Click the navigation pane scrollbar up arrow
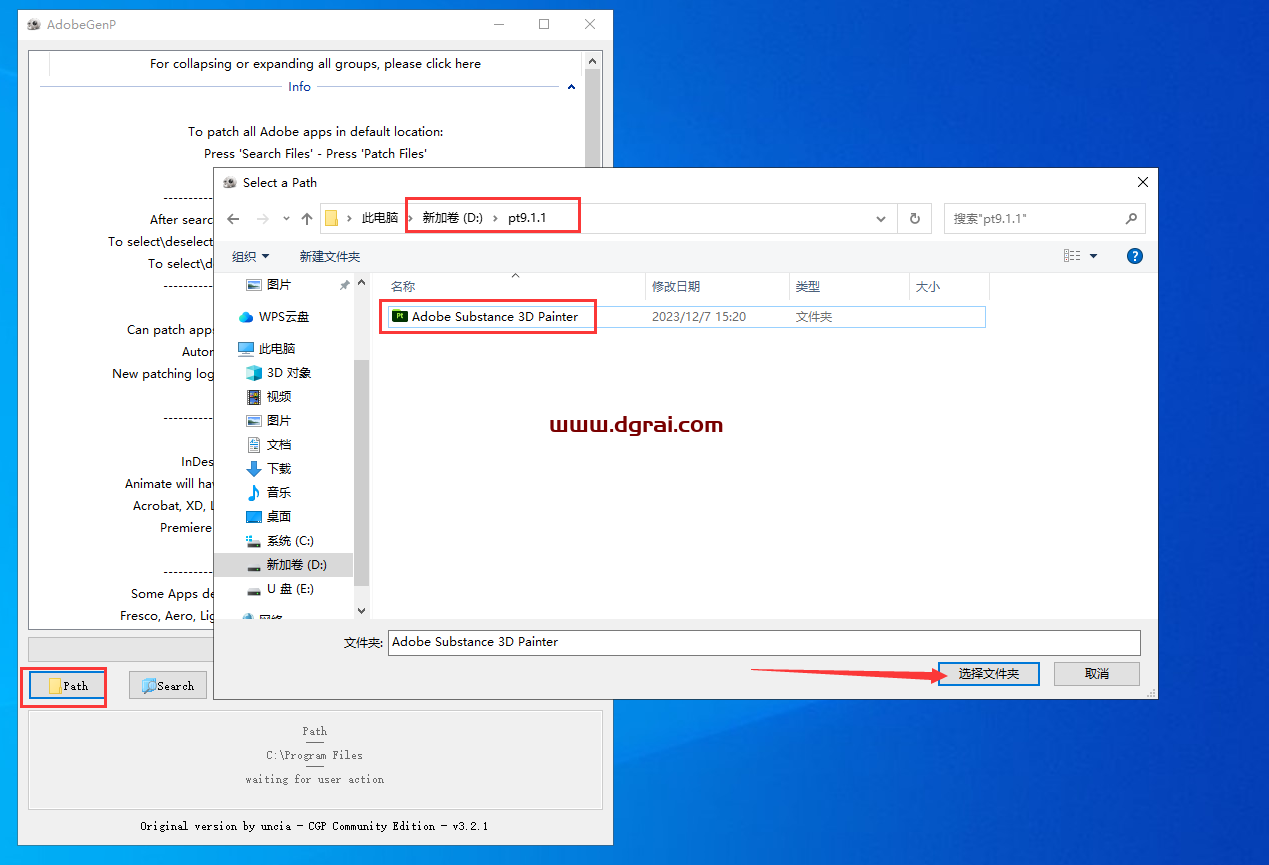The image size is (1269, 865). click(361, 283)
